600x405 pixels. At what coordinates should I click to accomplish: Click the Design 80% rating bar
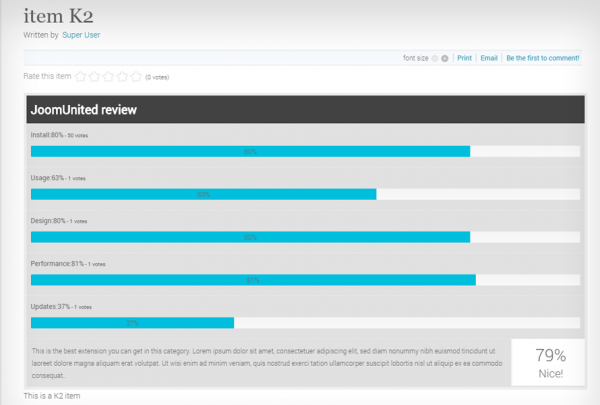tap(305, 237)
